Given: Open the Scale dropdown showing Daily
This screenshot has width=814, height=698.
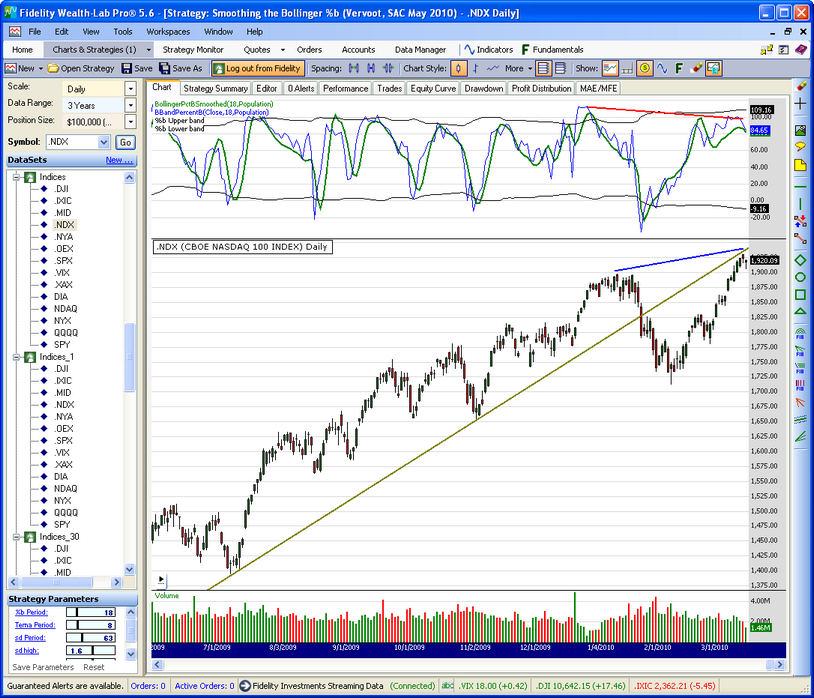Looking at the screenshot, I should tap(130, 88).
